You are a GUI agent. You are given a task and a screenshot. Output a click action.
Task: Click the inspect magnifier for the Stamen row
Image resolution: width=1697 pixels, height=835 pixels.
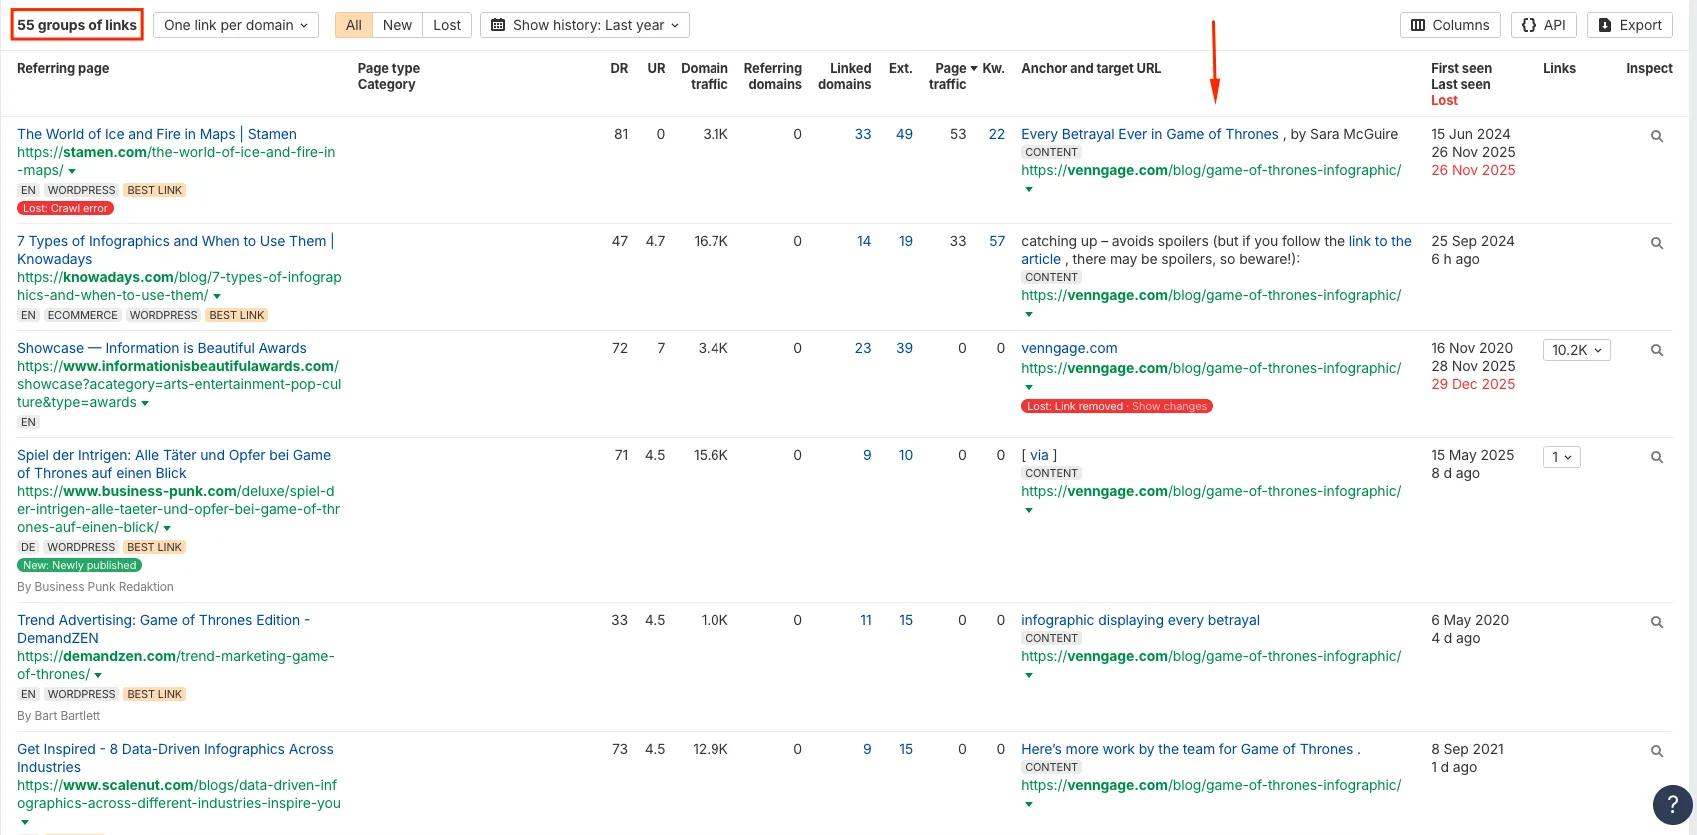coord(1656,136)
